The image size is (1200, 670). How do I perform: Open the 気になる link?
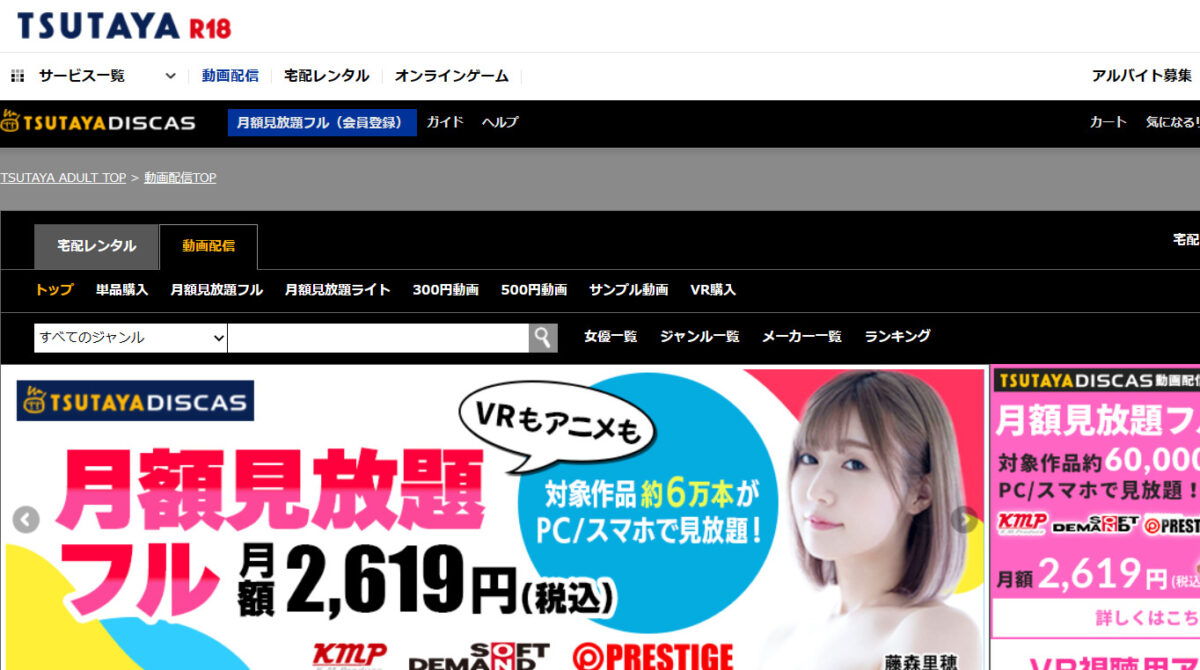pos(1172,123)
